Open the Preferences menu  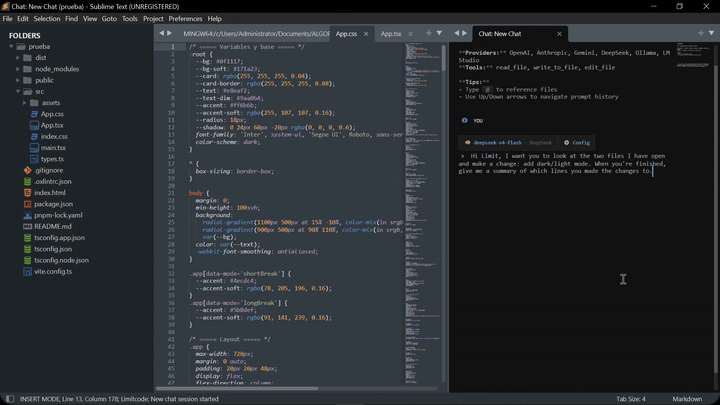tap(185, 19)
